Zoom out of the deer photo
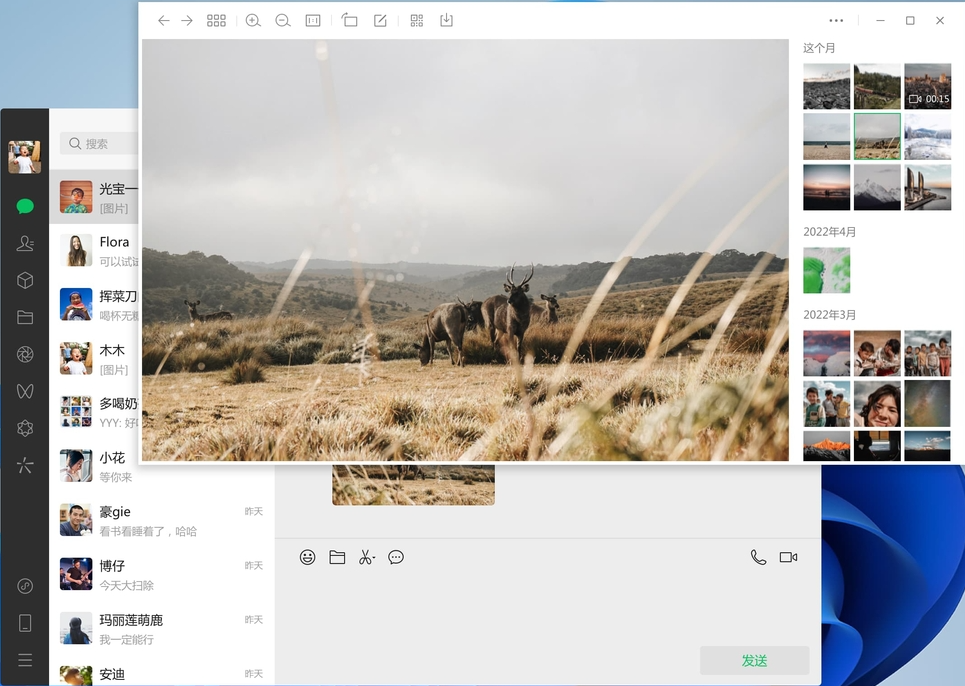Image resolution: width=965 pixels, height=686 pixels. [x=282, y=21]
